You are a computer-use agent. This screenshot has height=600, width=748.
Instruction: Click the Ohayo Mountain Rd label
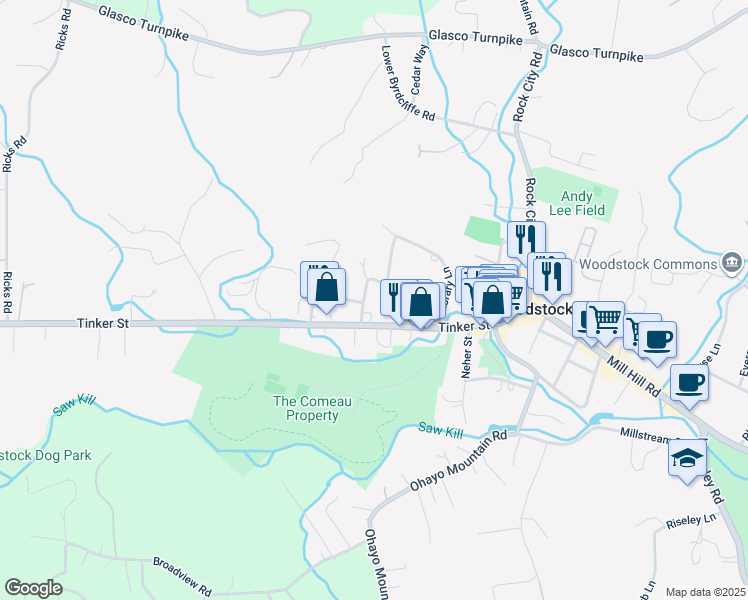(x=458, y=461)
